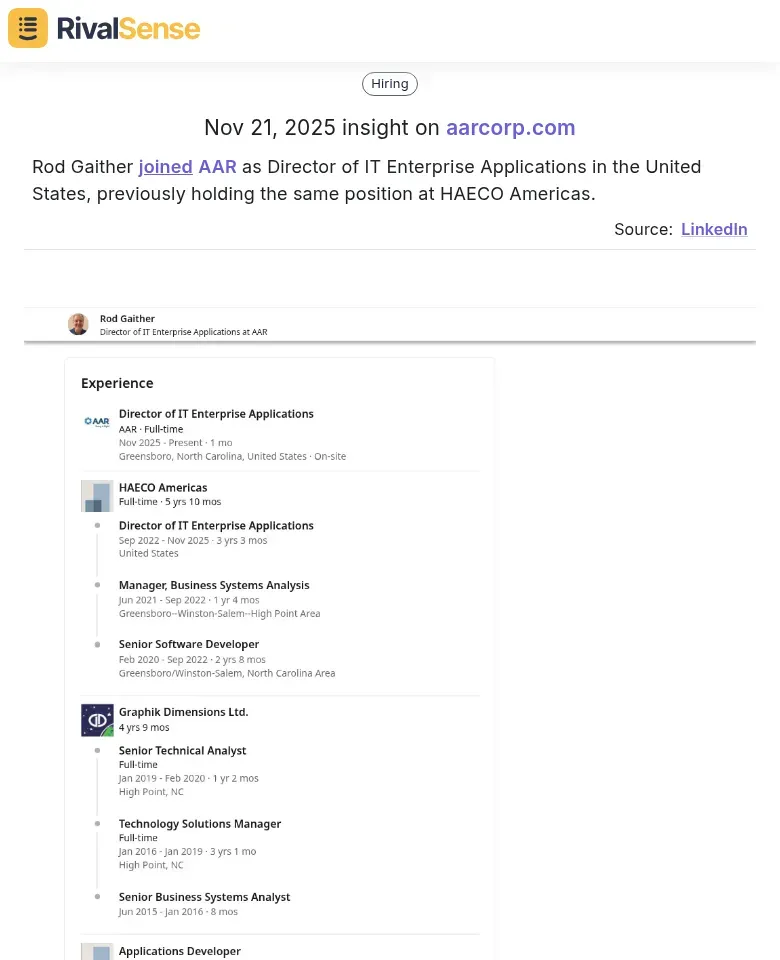Click Rod Gaither's profile photo
780x960 pixels.
pyautogui.click(x=78, y=324)
